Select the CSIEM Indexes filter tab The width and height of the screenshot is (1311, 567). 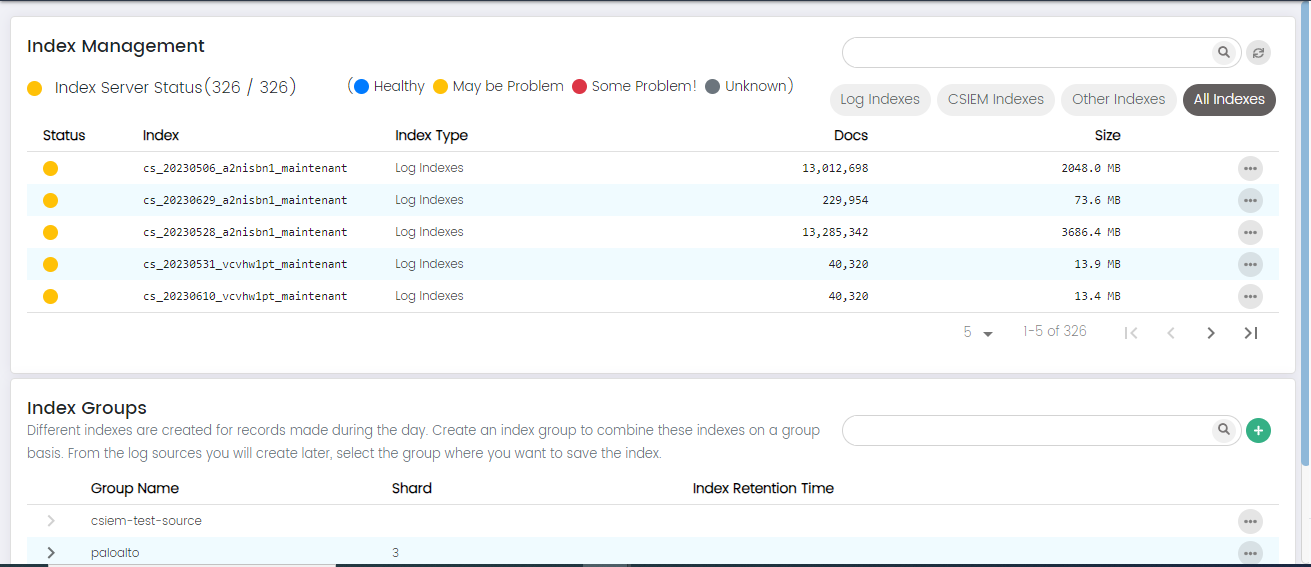995,100
